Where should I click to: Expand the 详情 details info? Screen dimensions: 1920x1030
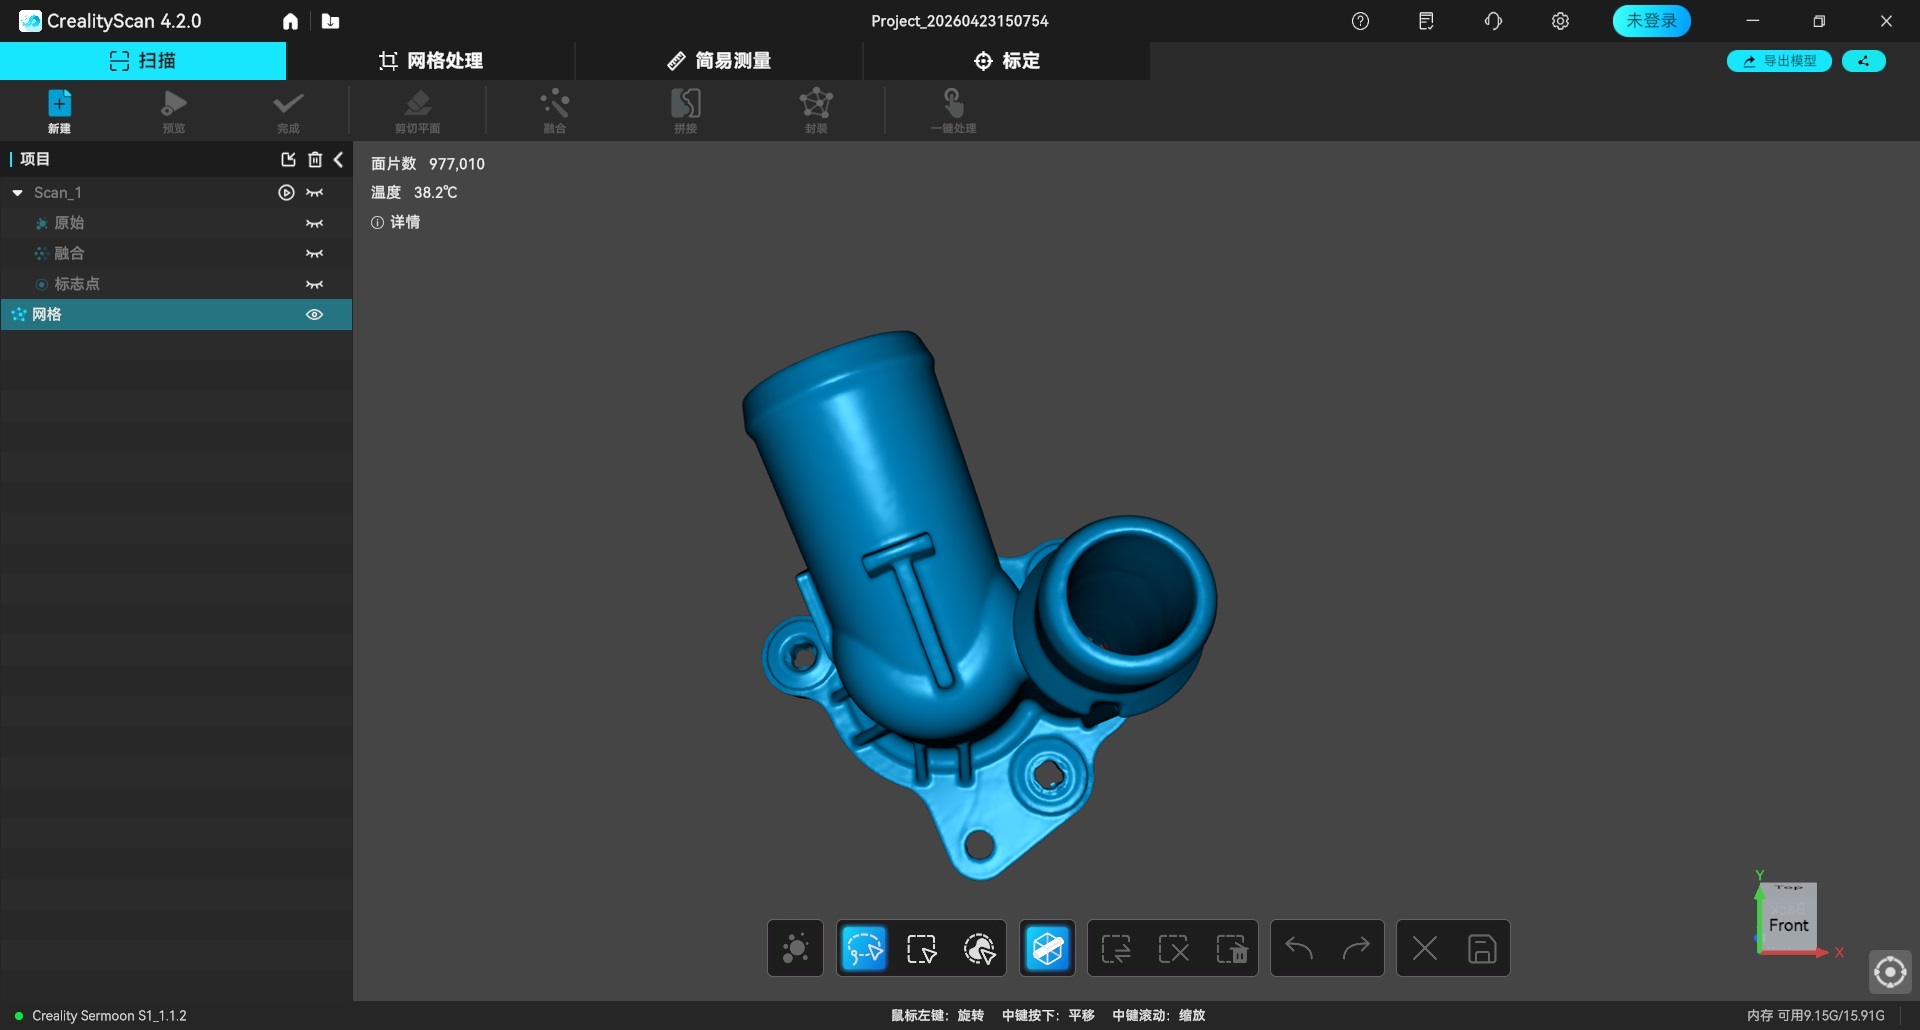tap(396, 222)
